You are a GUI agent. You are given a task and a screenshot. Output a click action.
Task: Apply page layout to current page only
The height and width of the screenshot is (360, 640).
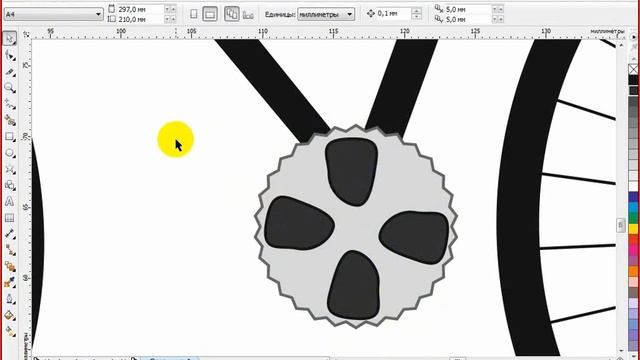[x=248, y=15]
